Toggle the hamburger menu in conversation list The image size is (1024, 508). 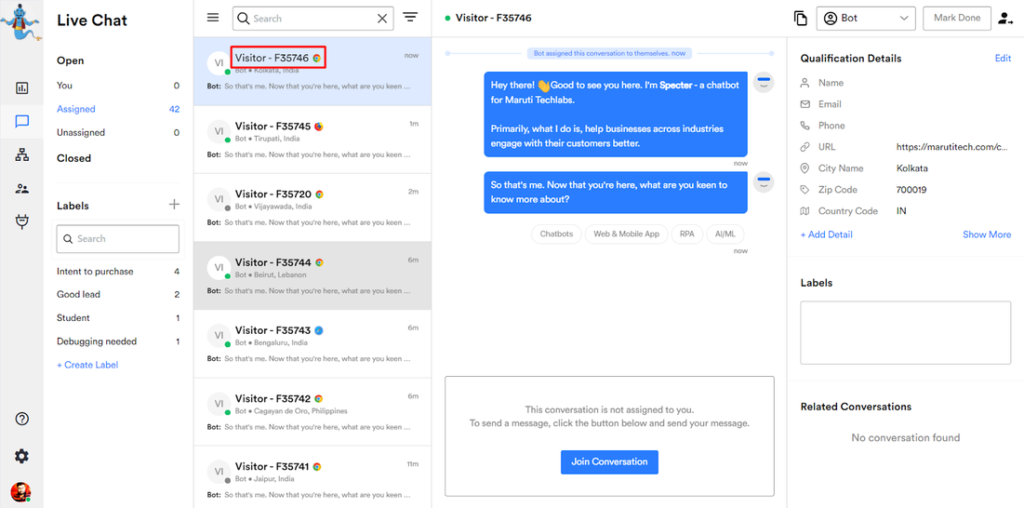(x=213, y=18)
